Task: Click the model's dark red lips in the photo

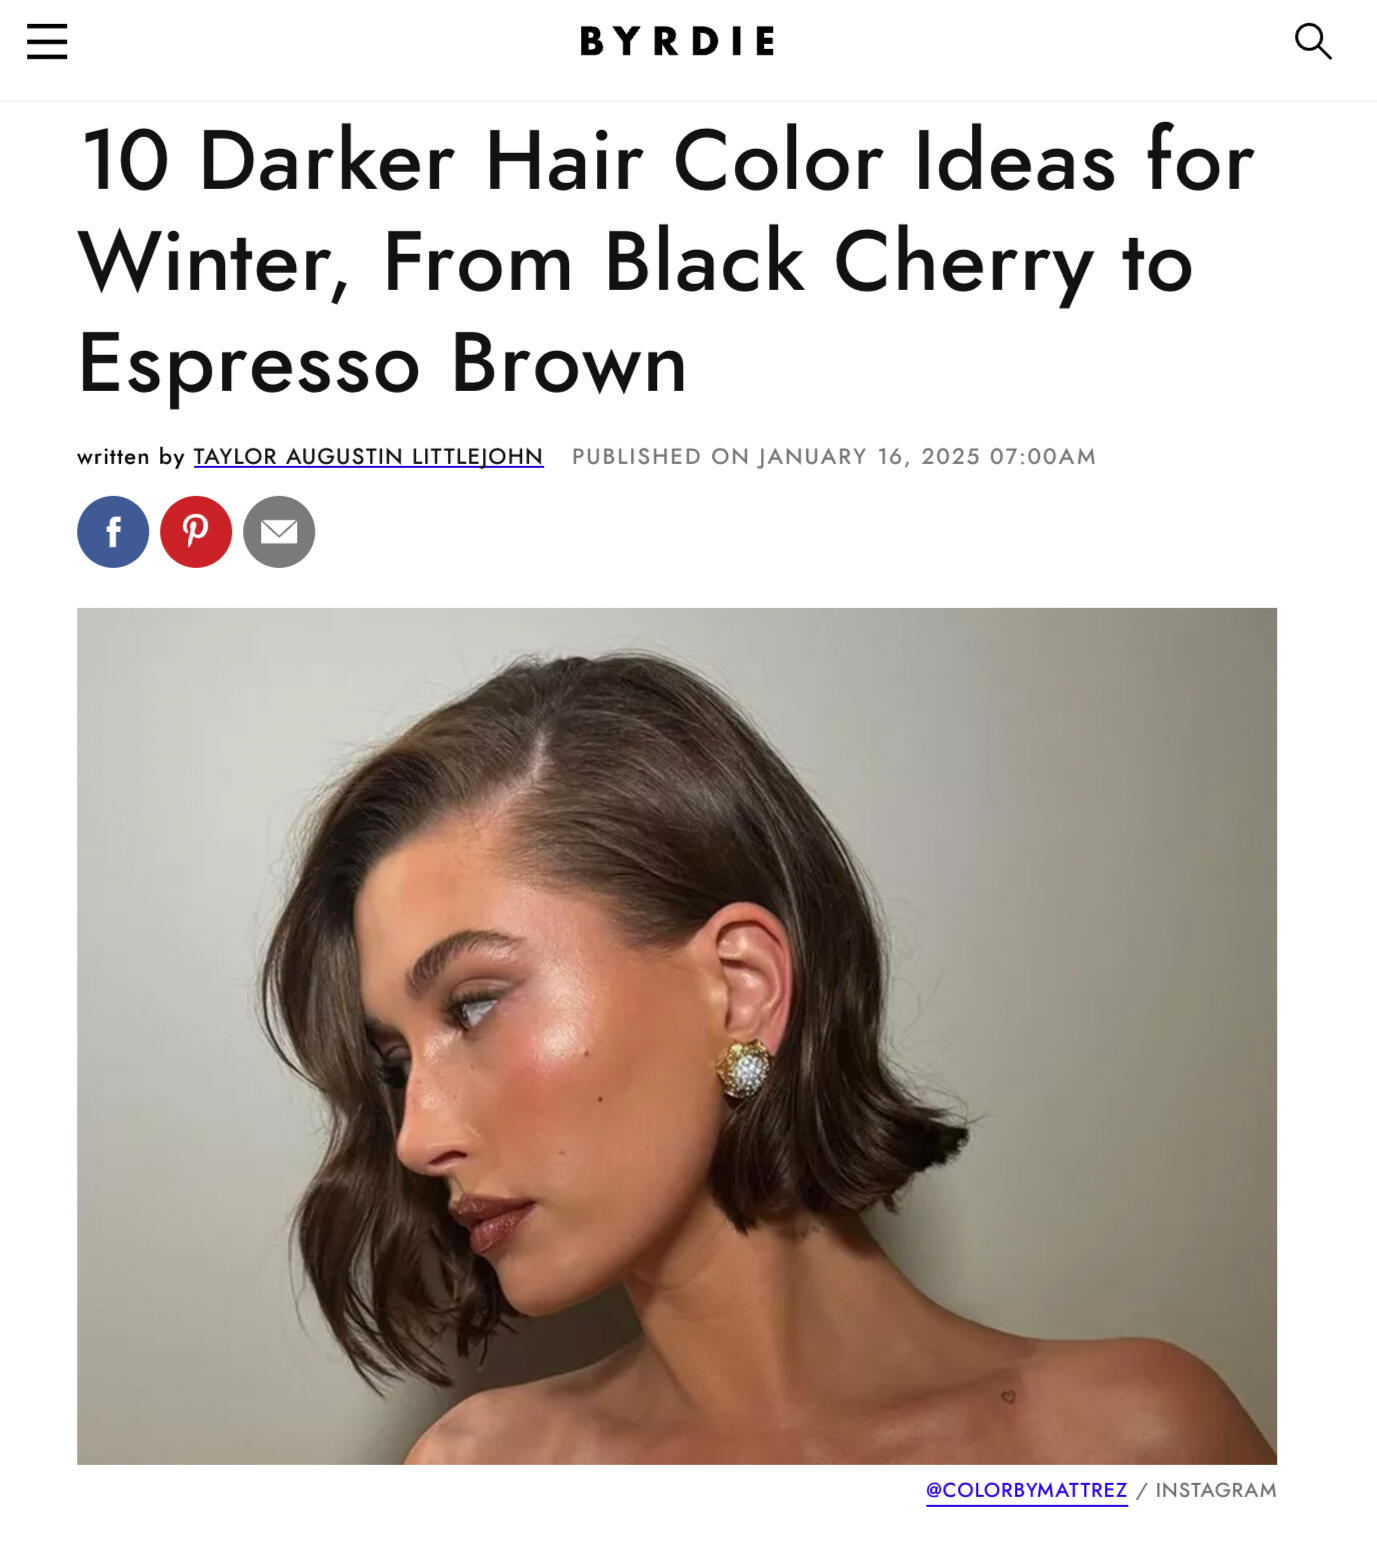Action: pos(493,1220)
